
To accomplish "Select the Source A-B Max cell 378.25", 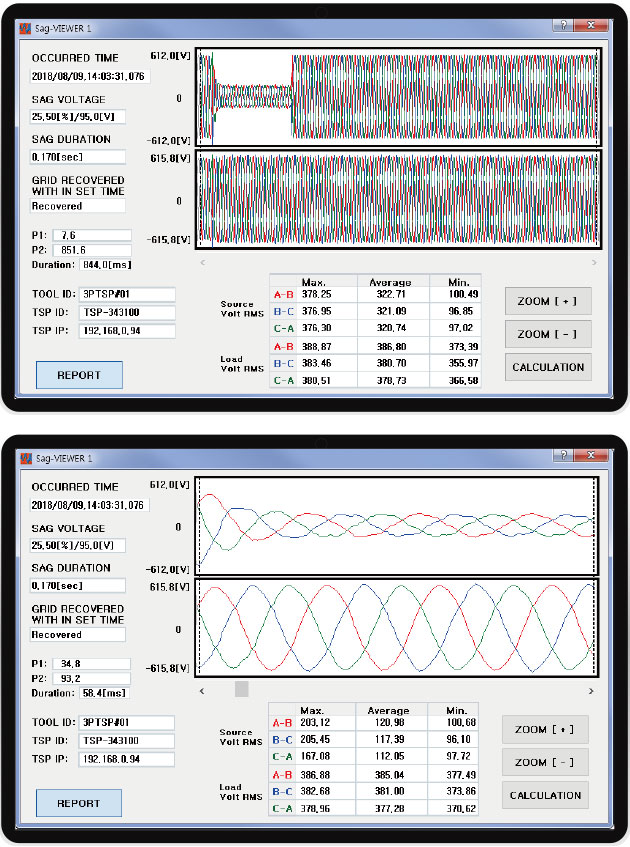I will coord(314,296).
